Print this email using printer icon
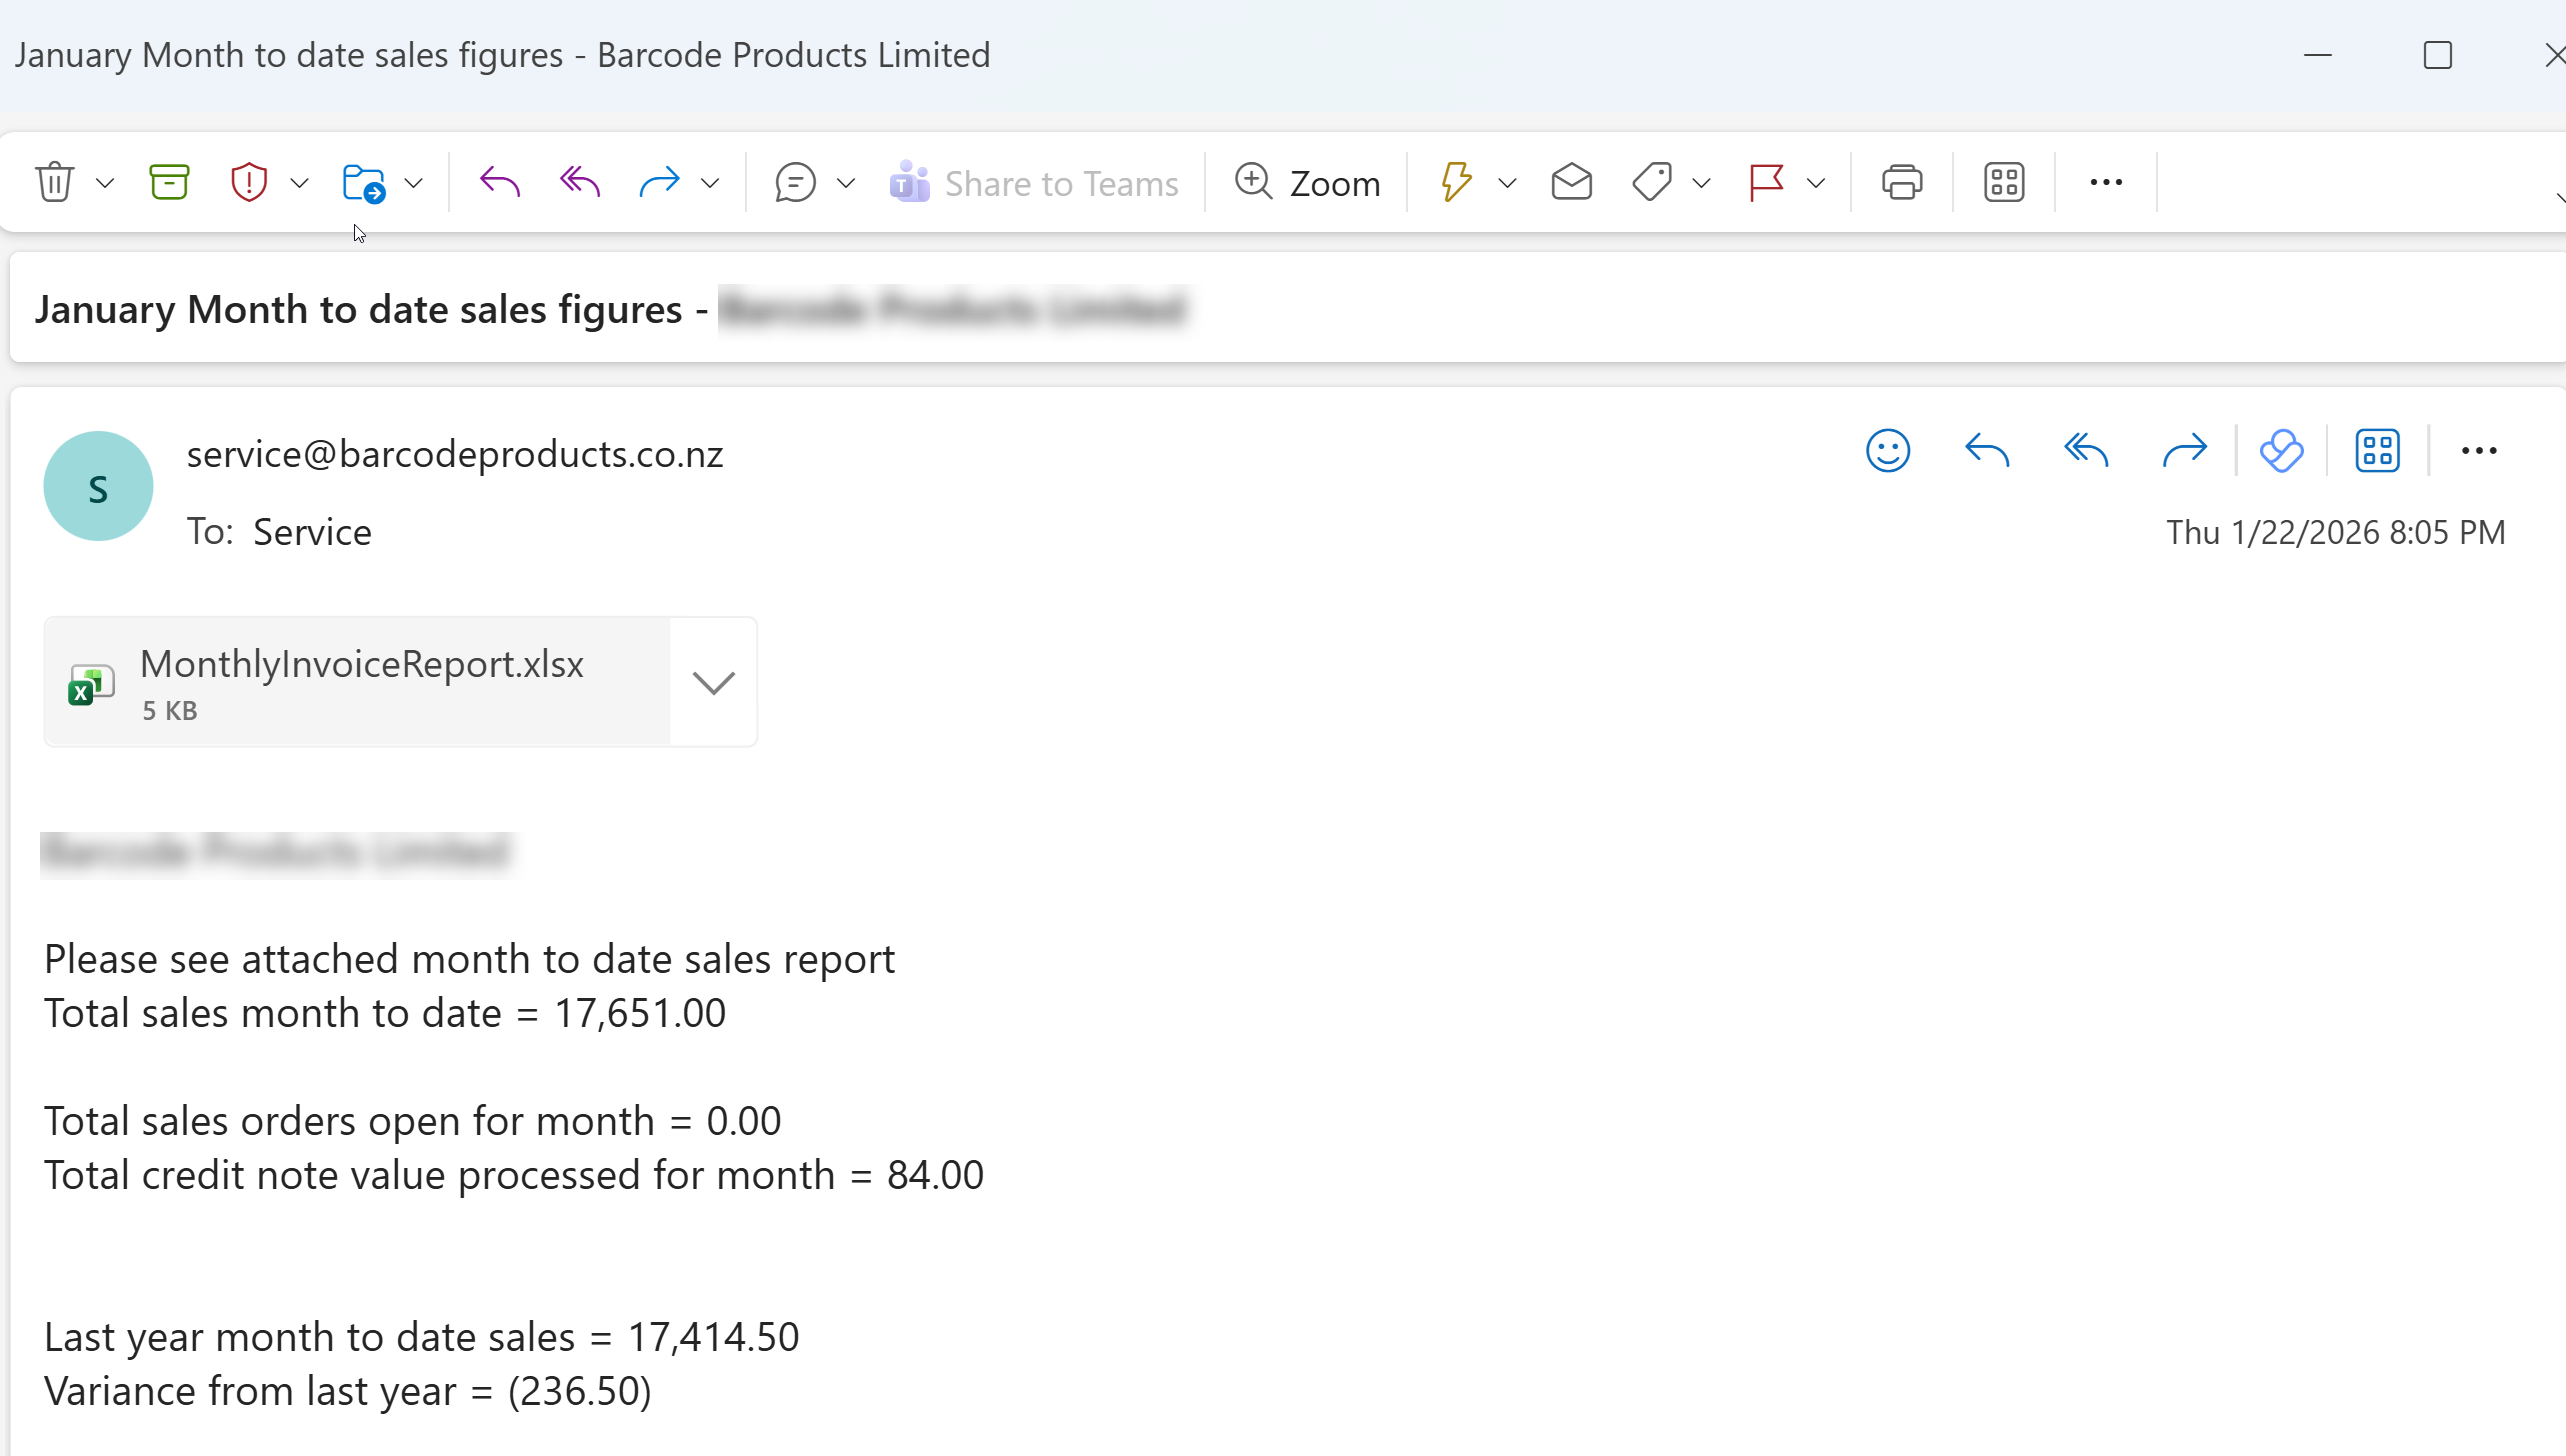The height and width of the screenshot is (1456, 2566). (x=1901, y=182)
